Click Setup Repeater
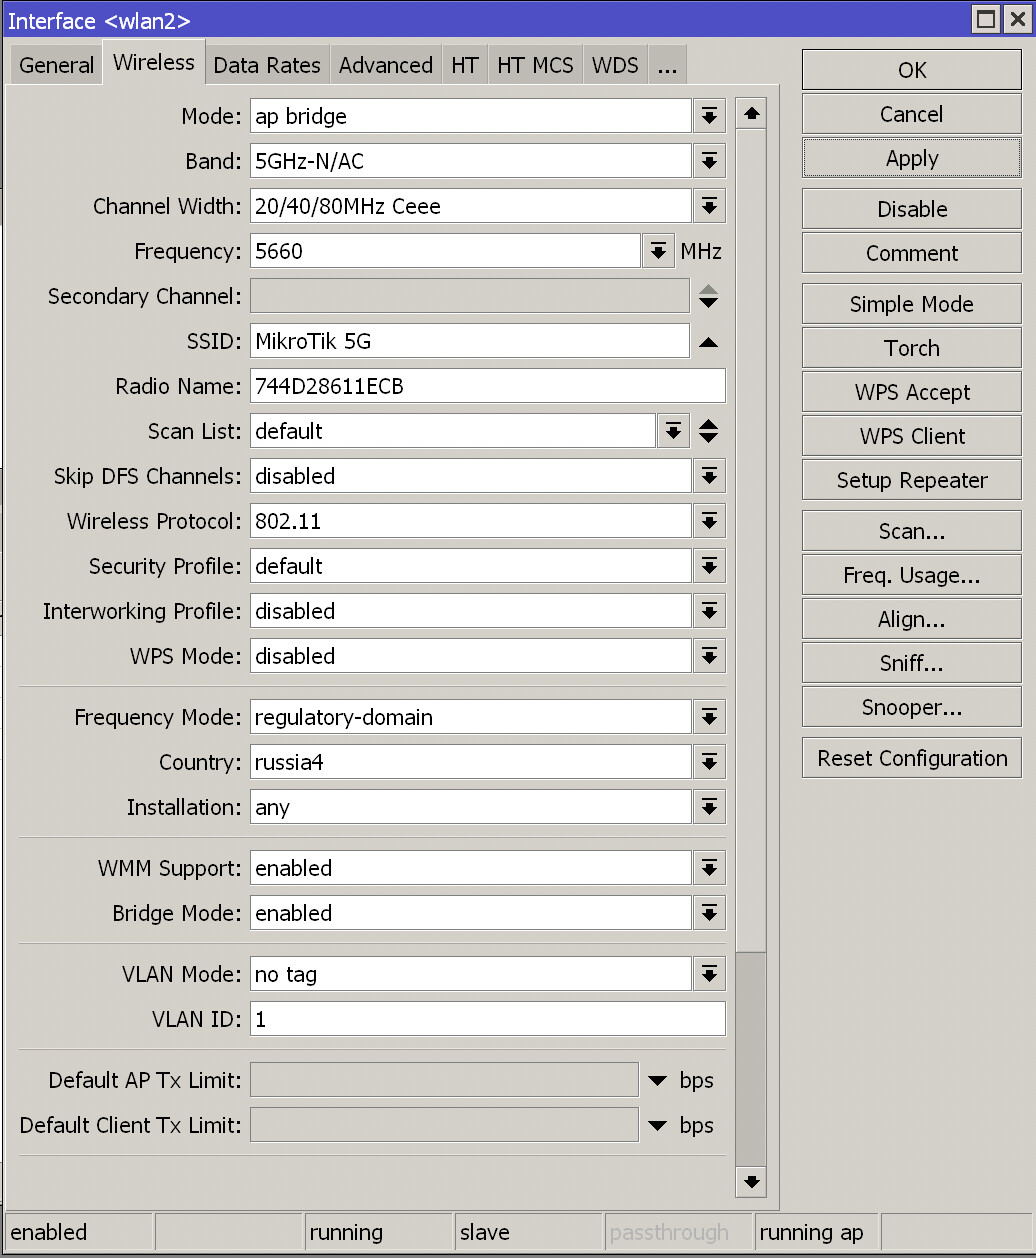Image resolution: width=1036 pixels, height=1258 pixels. [910, 480]
